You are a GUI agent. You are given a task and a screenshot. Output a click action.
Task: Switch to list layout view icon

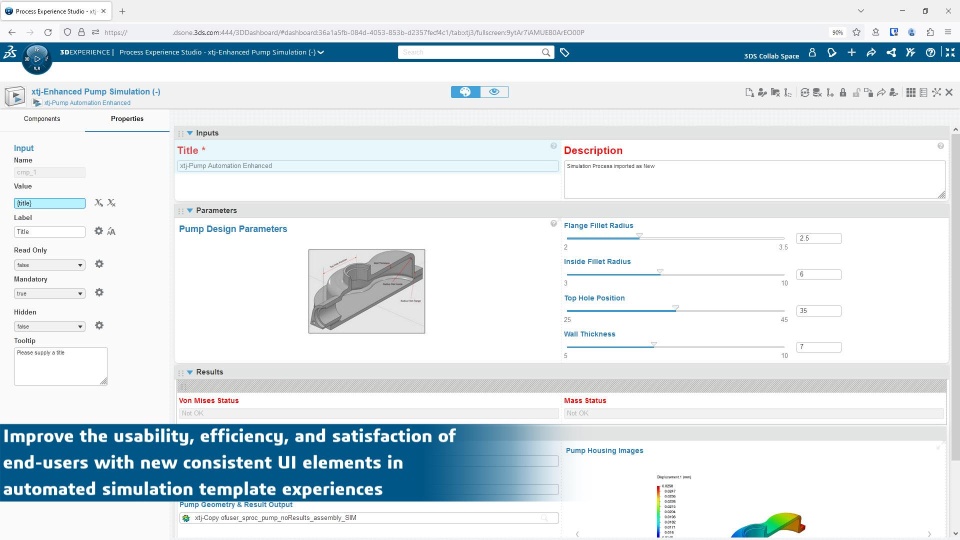coord(923,92)
